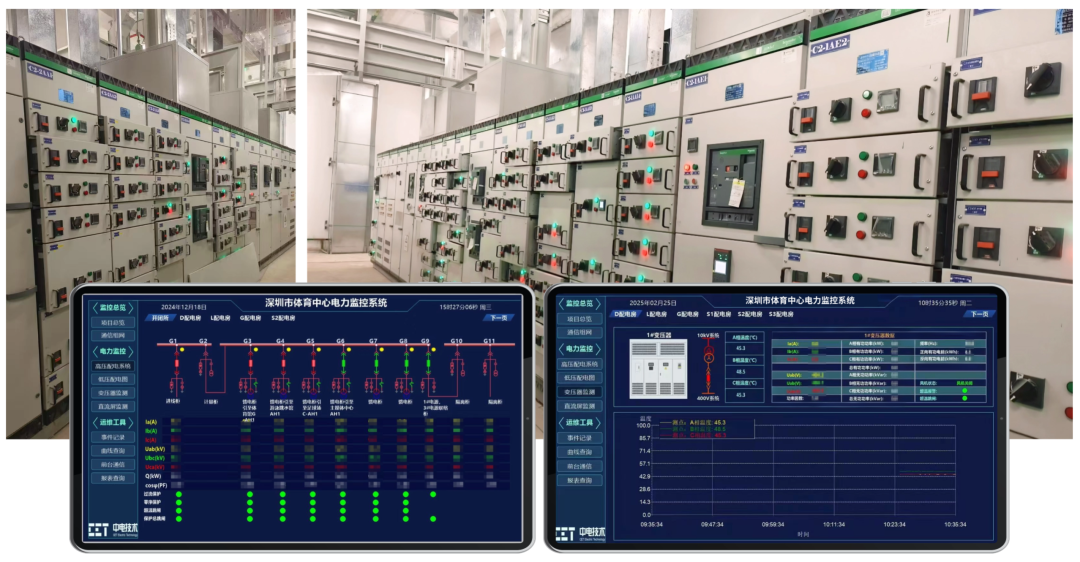The height and width of the screenshot is (562, 1080).
Task: Click the yellow indicator beside G6
Action: [x=349, y=350]
